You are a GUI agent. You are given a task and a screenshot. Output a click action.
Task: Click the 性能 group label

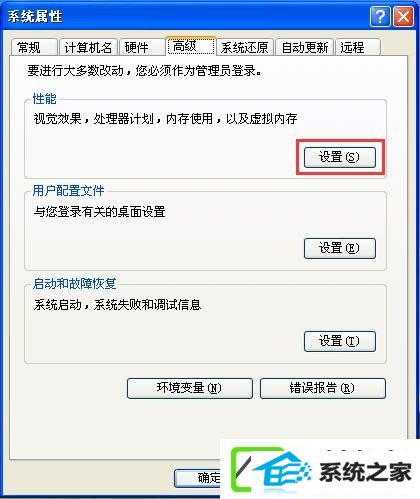point(44,99)
